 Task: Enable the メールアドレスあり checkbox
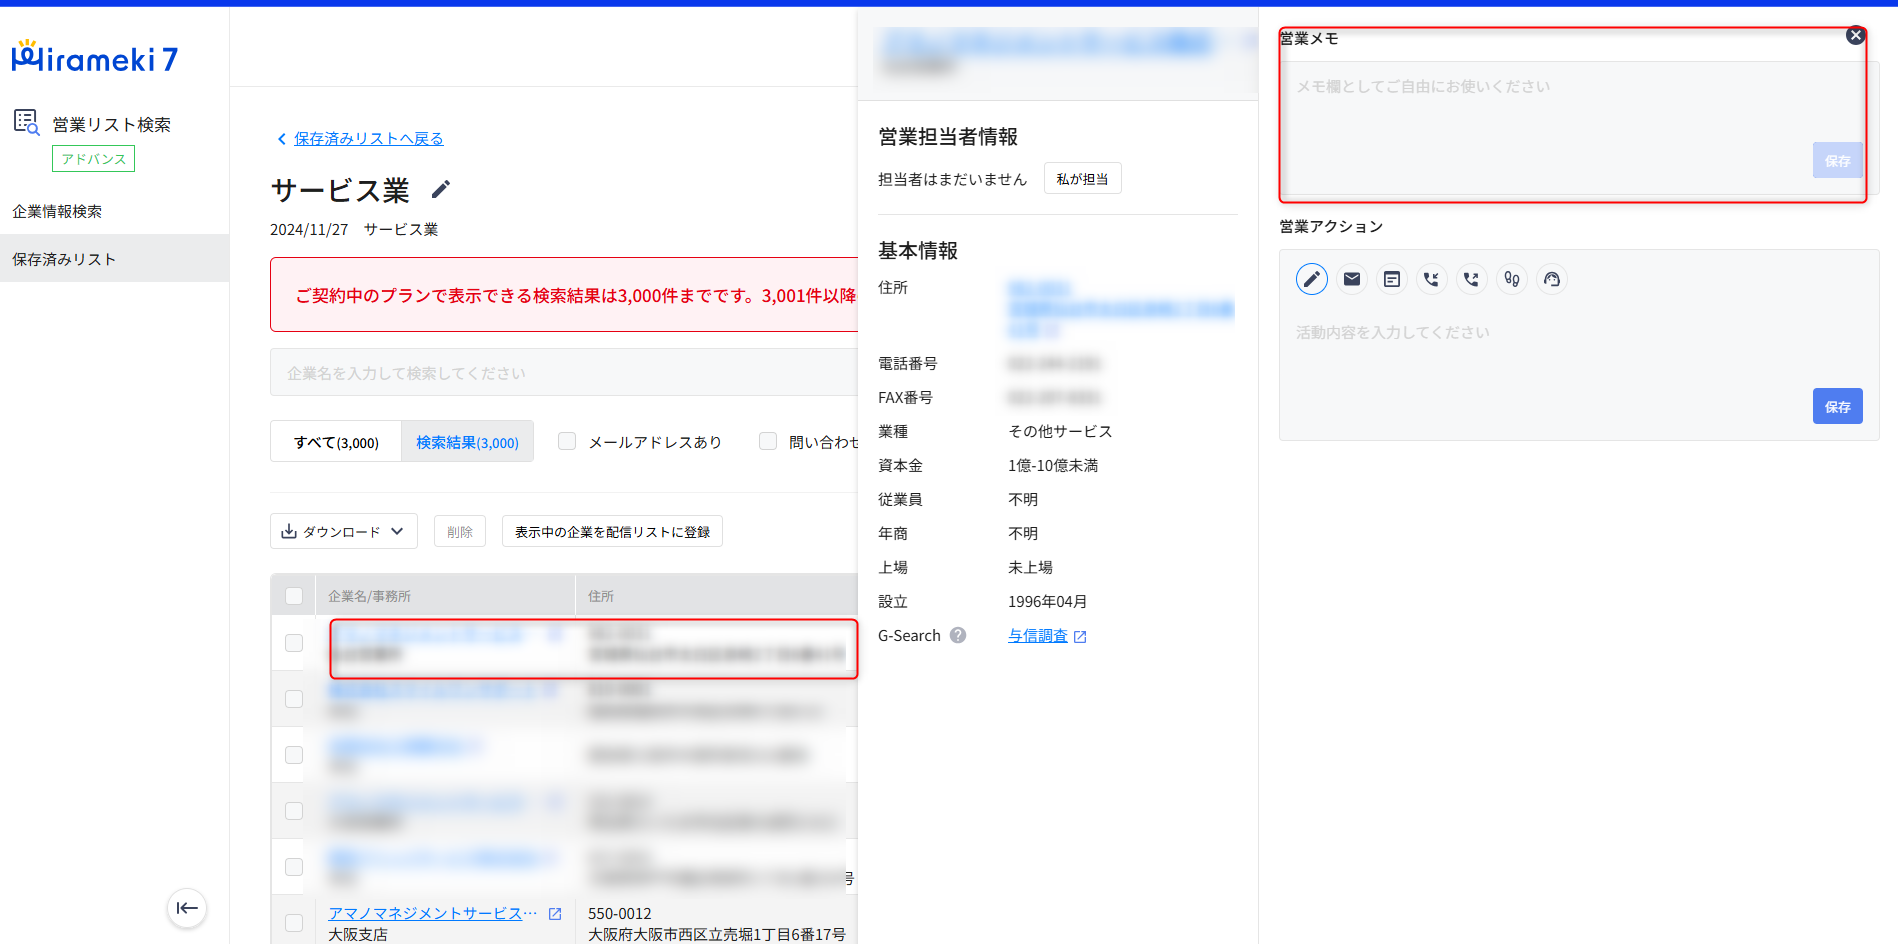(x=567, y=441)
